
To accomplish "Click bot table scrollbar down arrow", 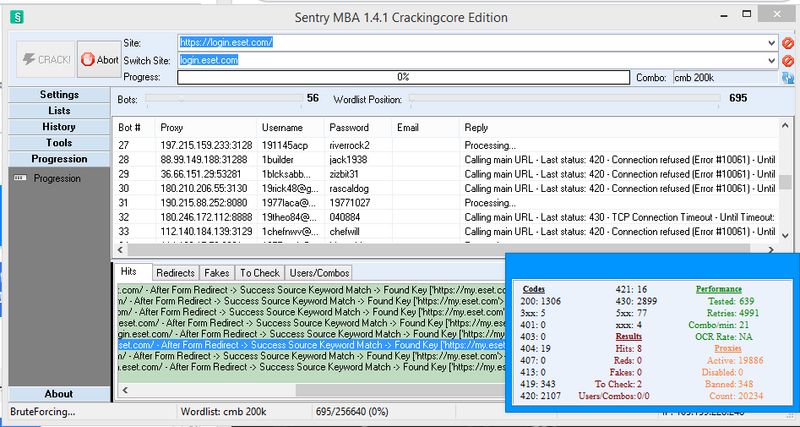I will (786, 235).
